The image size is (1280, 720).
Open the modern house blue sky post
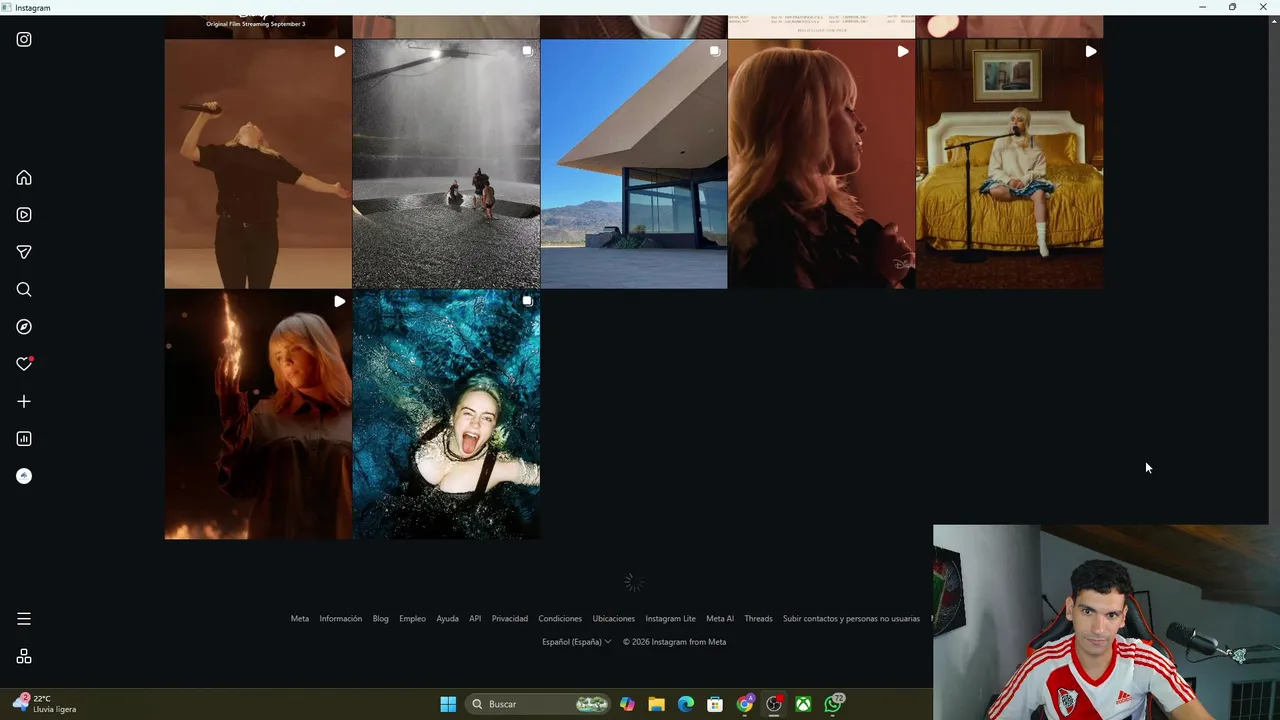[x=634, y=164]
